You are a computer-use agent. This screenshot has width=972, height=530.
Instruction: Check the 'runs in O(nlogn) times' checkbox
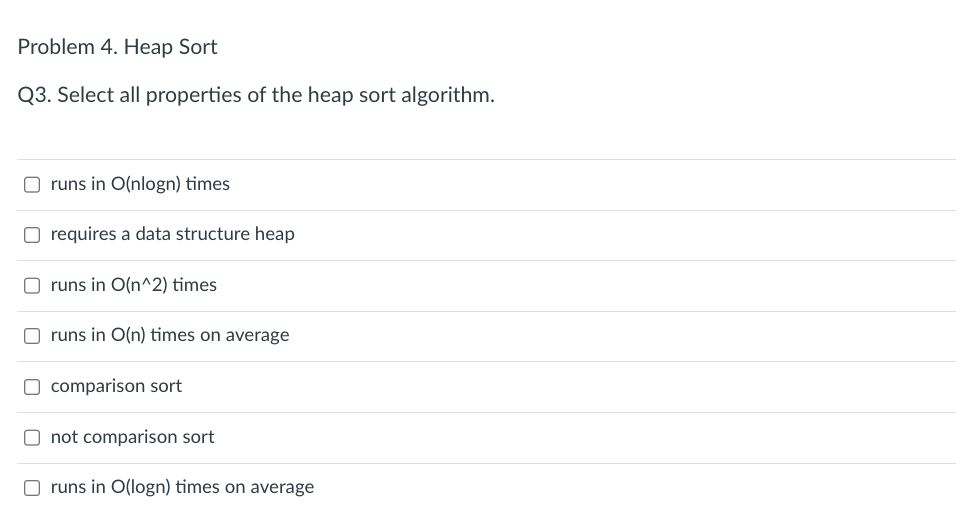coord(32,185)
